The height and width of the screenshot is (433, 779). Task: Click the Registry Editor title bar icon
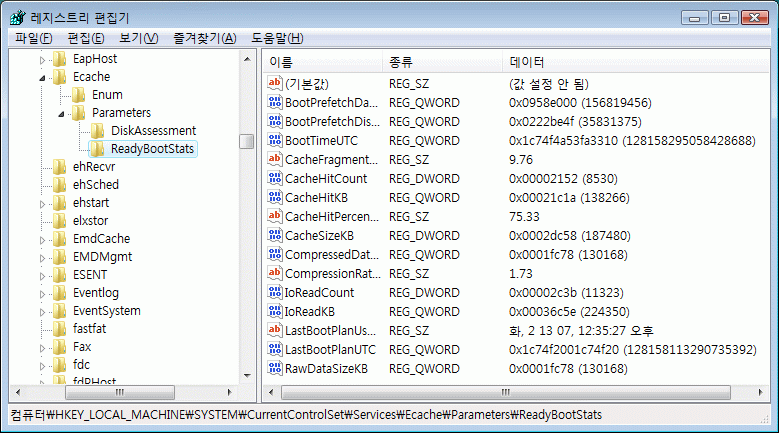[x=18, y=18]
